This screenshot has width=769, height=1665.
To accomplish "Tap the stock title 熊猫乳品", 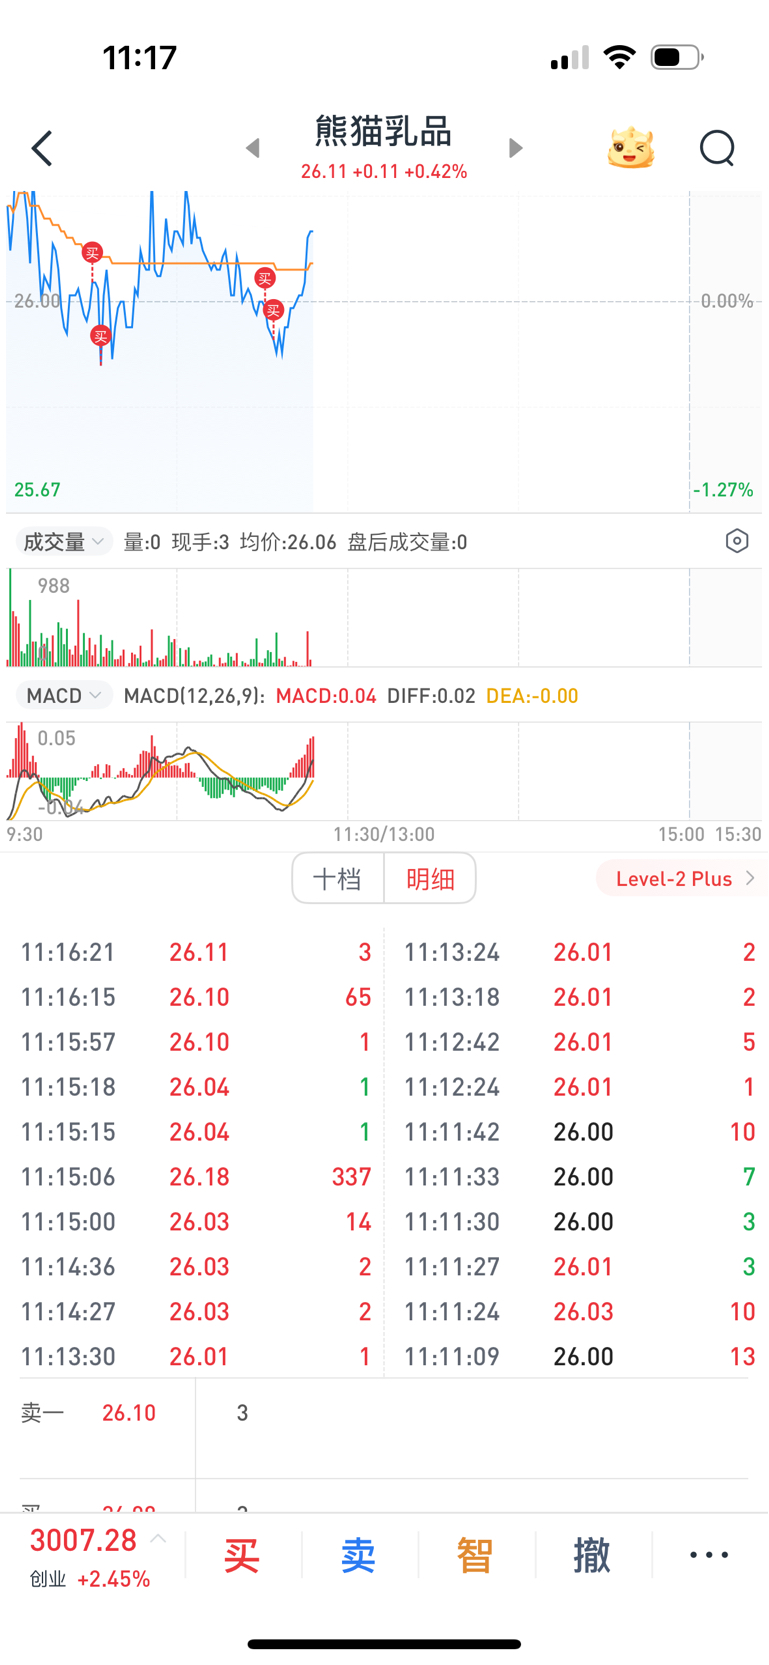I will 384,131.
